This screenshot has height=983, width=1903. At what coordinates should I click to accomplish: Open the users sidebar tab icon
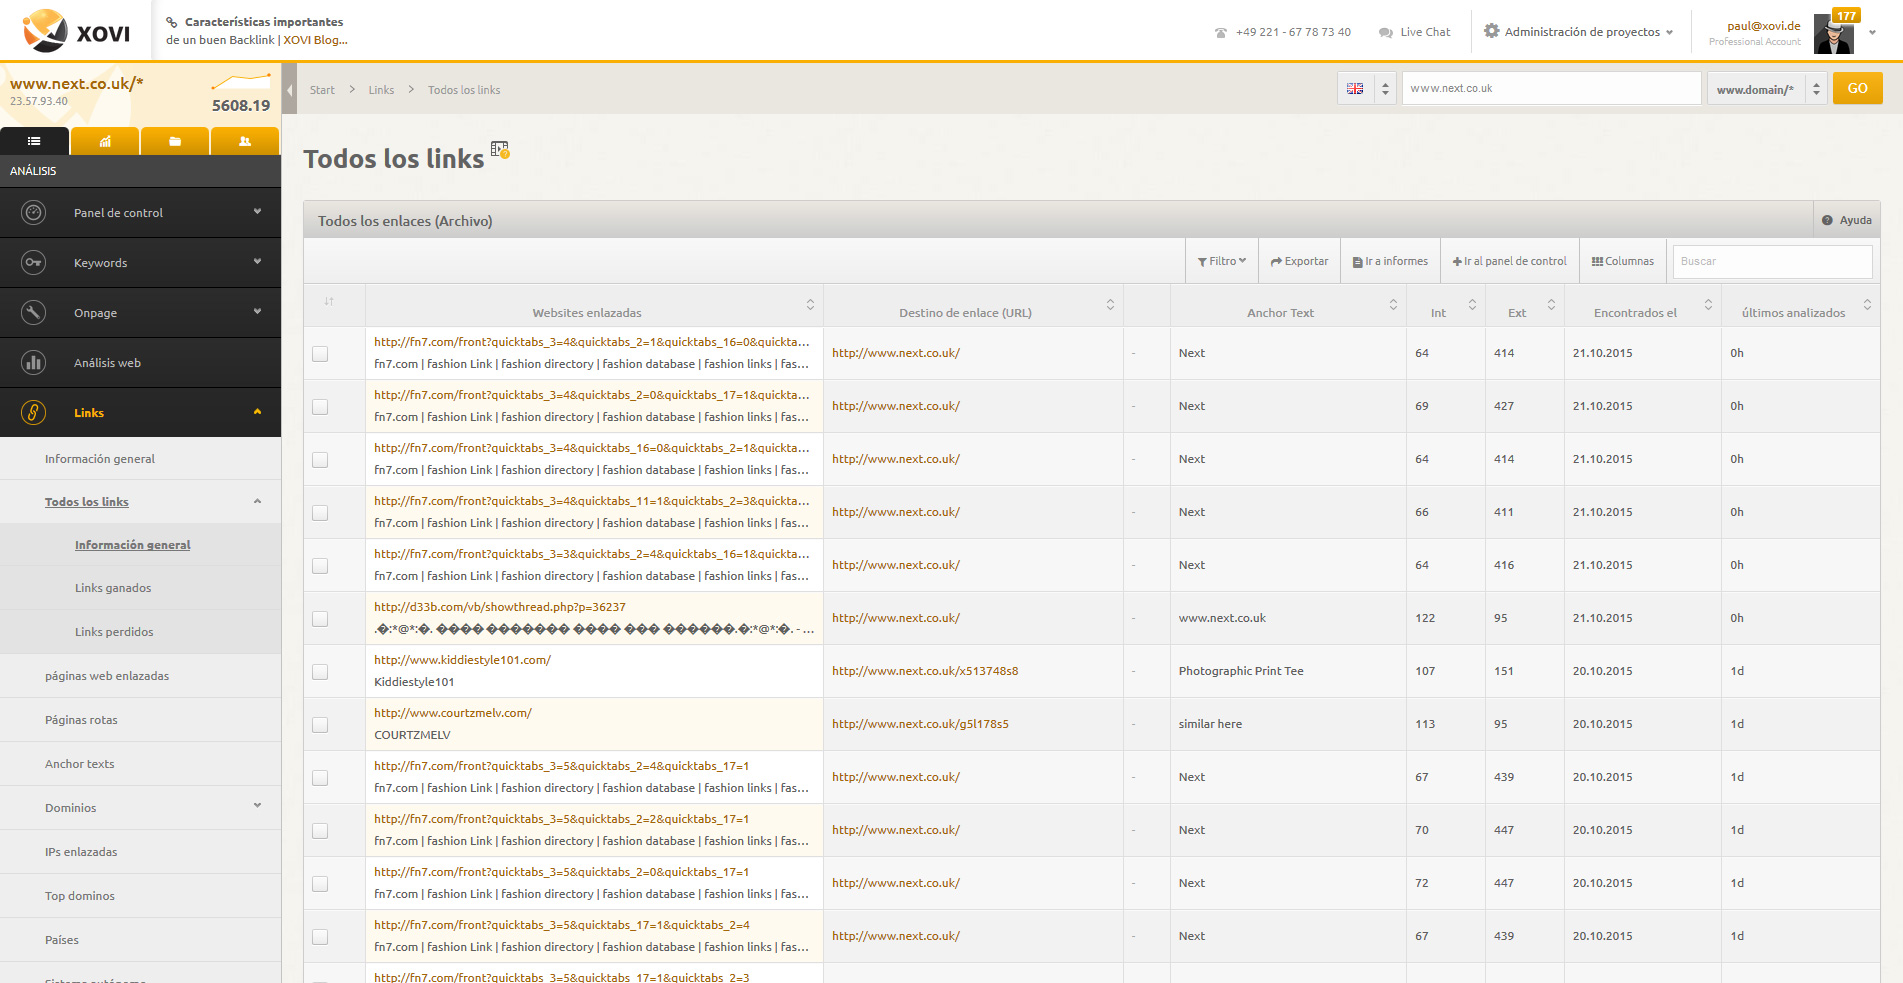click(245, 142)
